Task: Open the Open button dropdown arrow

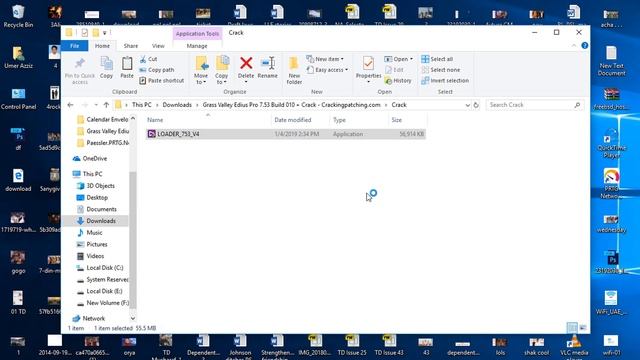Action: point(411,59)
